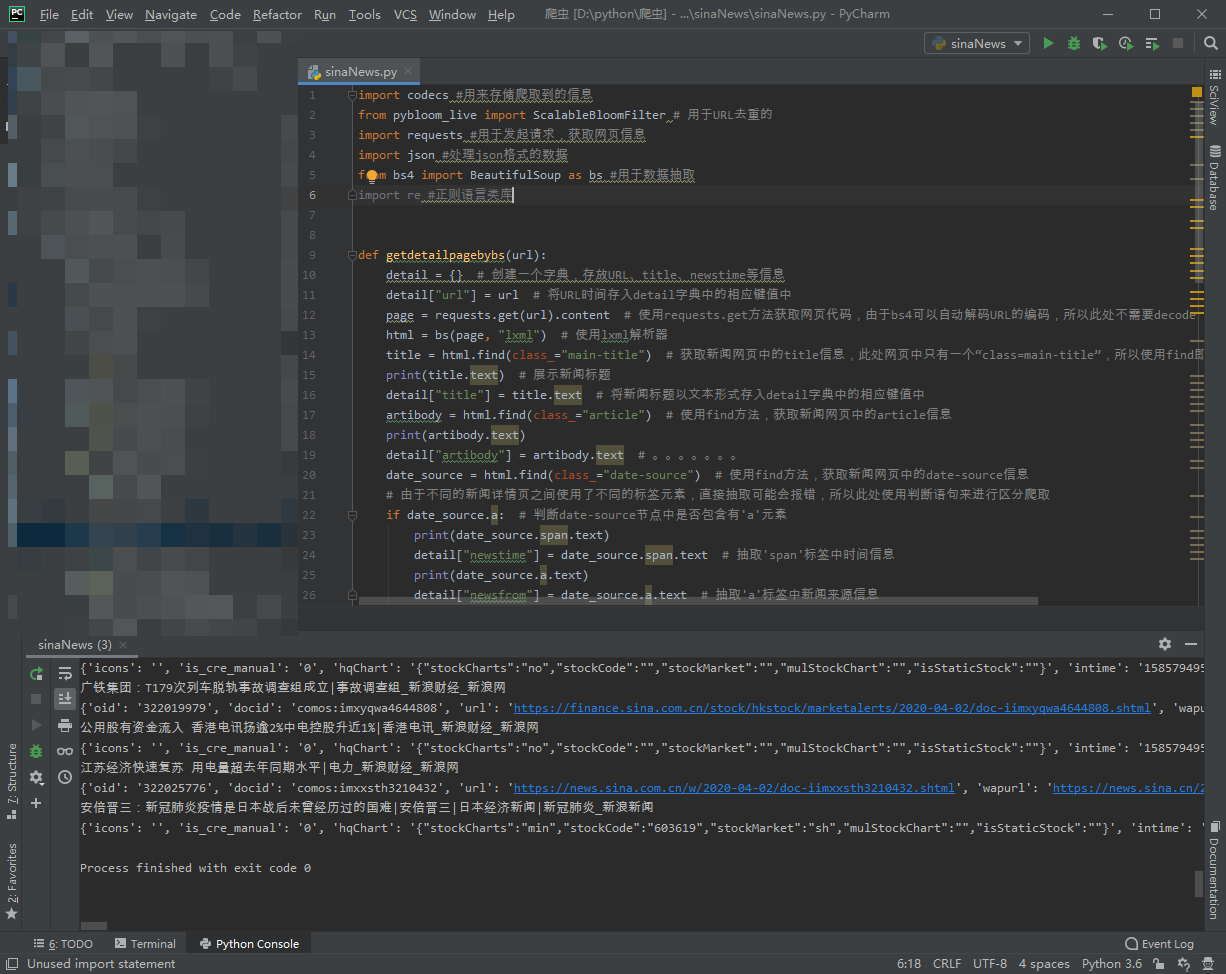Click the console vertical scrollbar thumb
Image resolution: width=1226 pixels, height=974 pixels.
[1199, 884]
